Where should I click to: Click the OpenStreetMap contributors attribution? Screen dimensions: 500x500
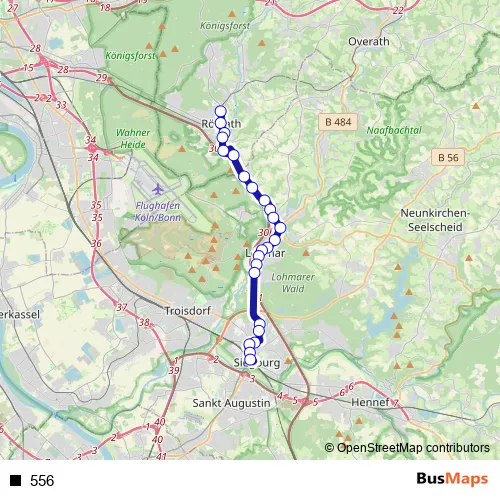(407, 448)
